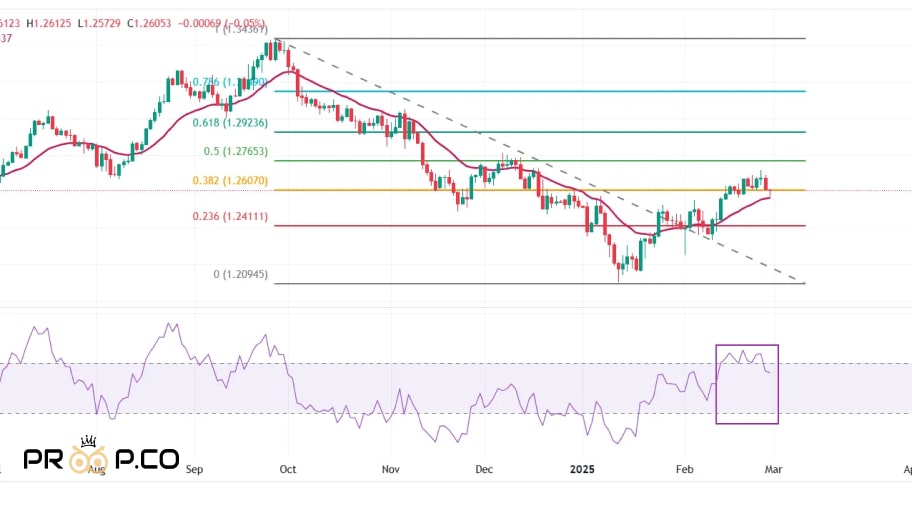912x513 pixels.
Task: Select the RSI upper dashed band line
Action: [456, 364]
